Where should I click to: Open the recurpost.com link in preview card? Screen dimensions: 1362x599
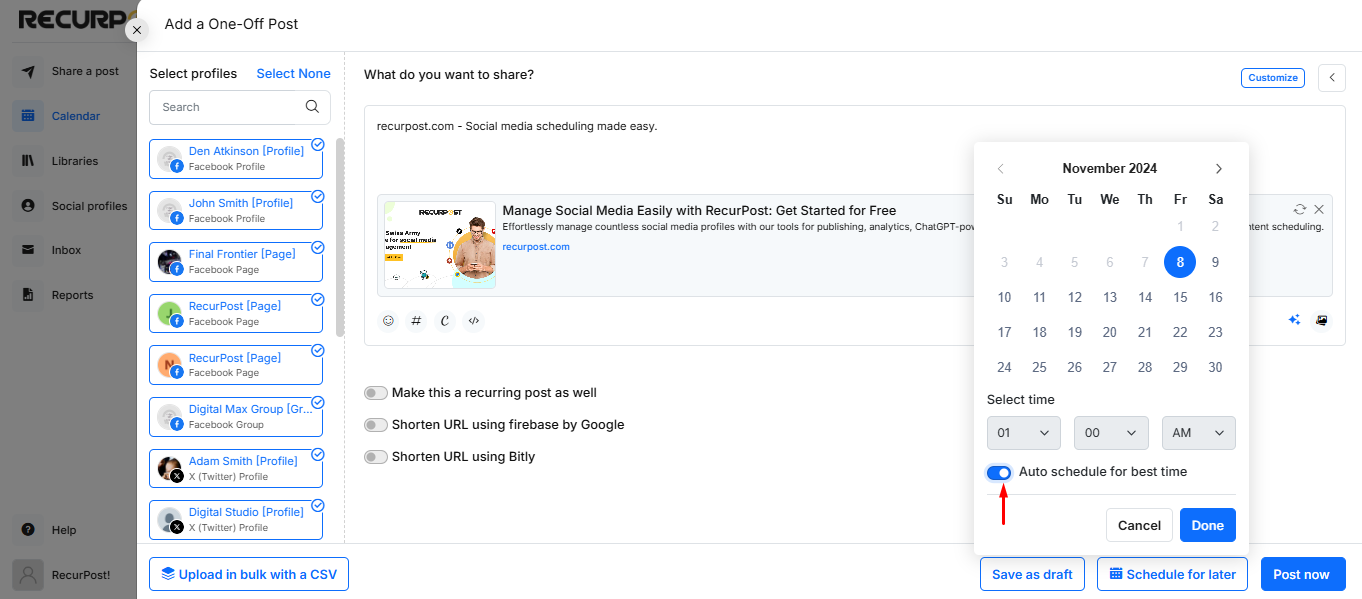coord(536,246)
